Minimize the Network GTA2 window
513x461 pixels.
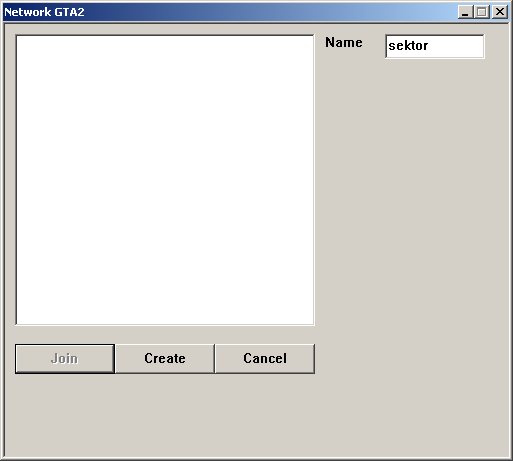pos(465,12)
